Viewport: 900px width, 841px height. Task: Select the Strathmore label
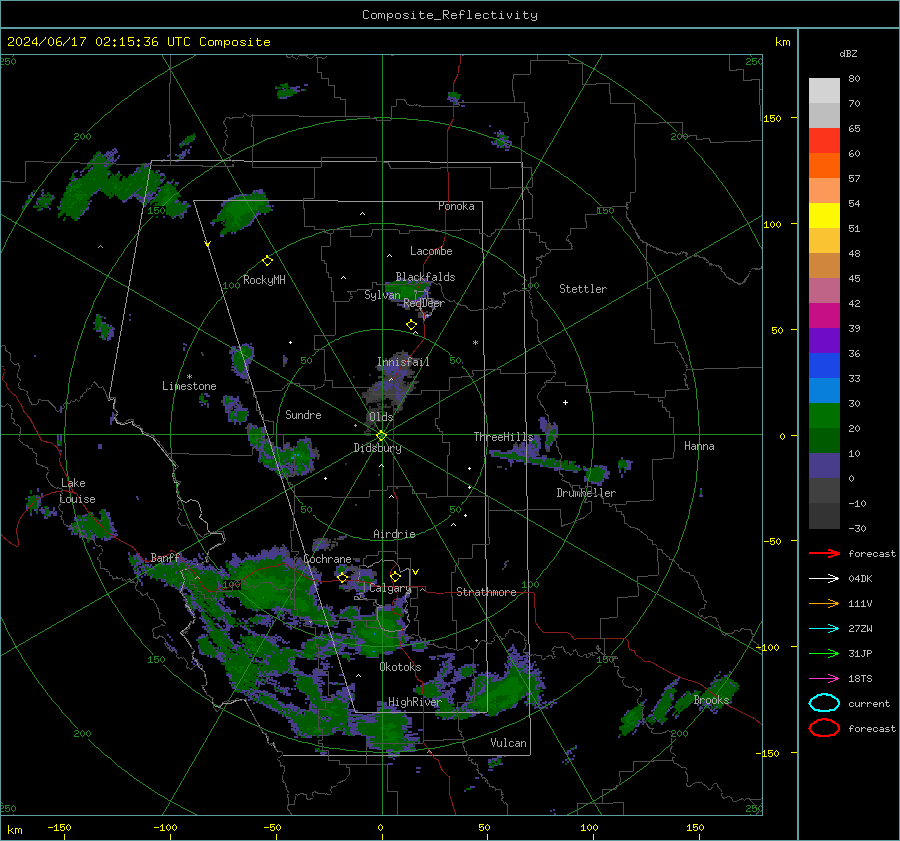pyautogui.click(x=486, y=592)
